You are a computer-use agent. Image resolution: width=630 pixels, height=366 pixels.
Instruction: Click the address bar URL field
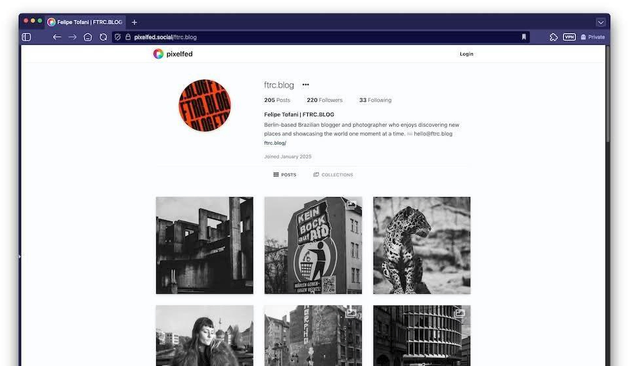coord(321,37)
